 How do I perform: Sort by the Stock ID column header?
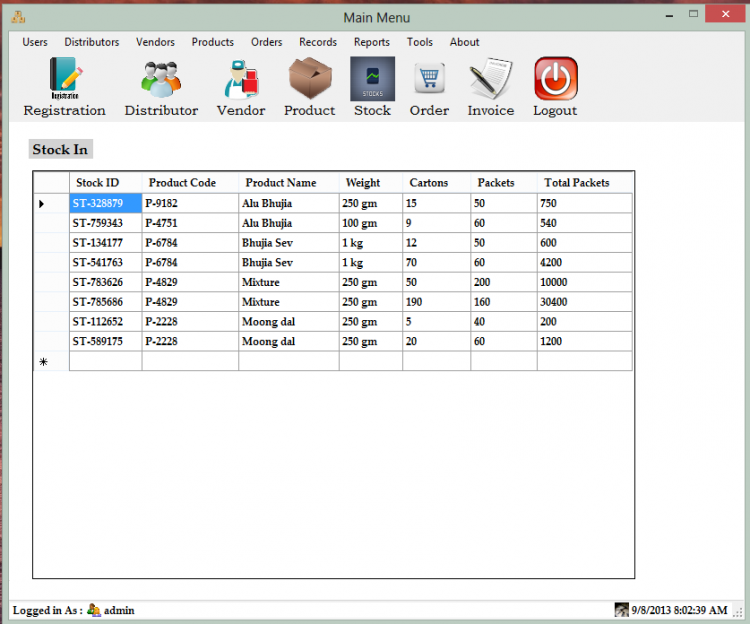pyautogui.click(x=98, y=183)
